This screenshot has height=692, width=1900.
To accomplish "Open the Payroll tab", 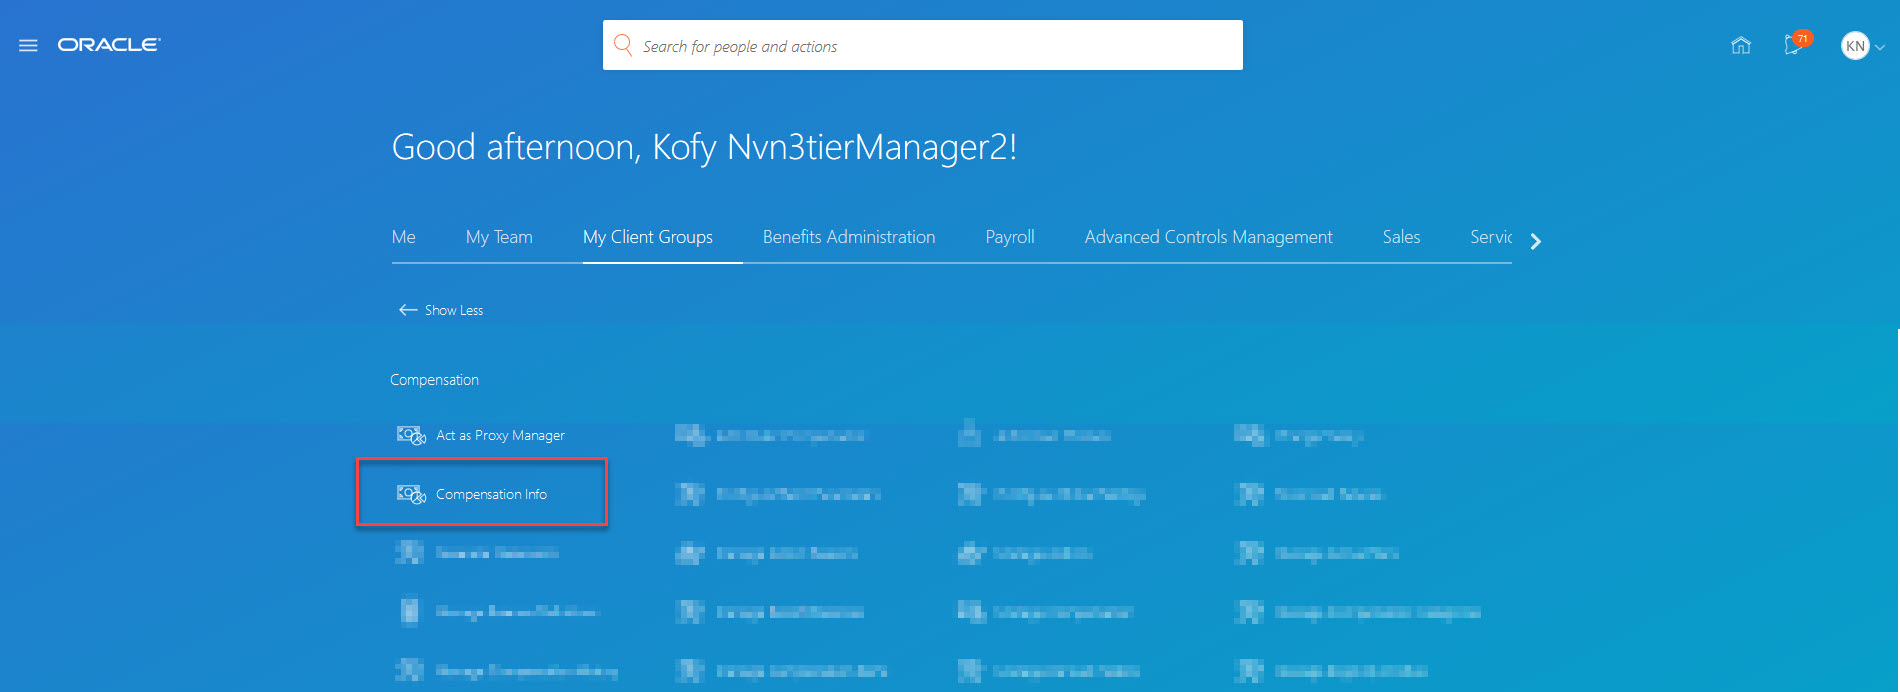I will [1010, 237].
